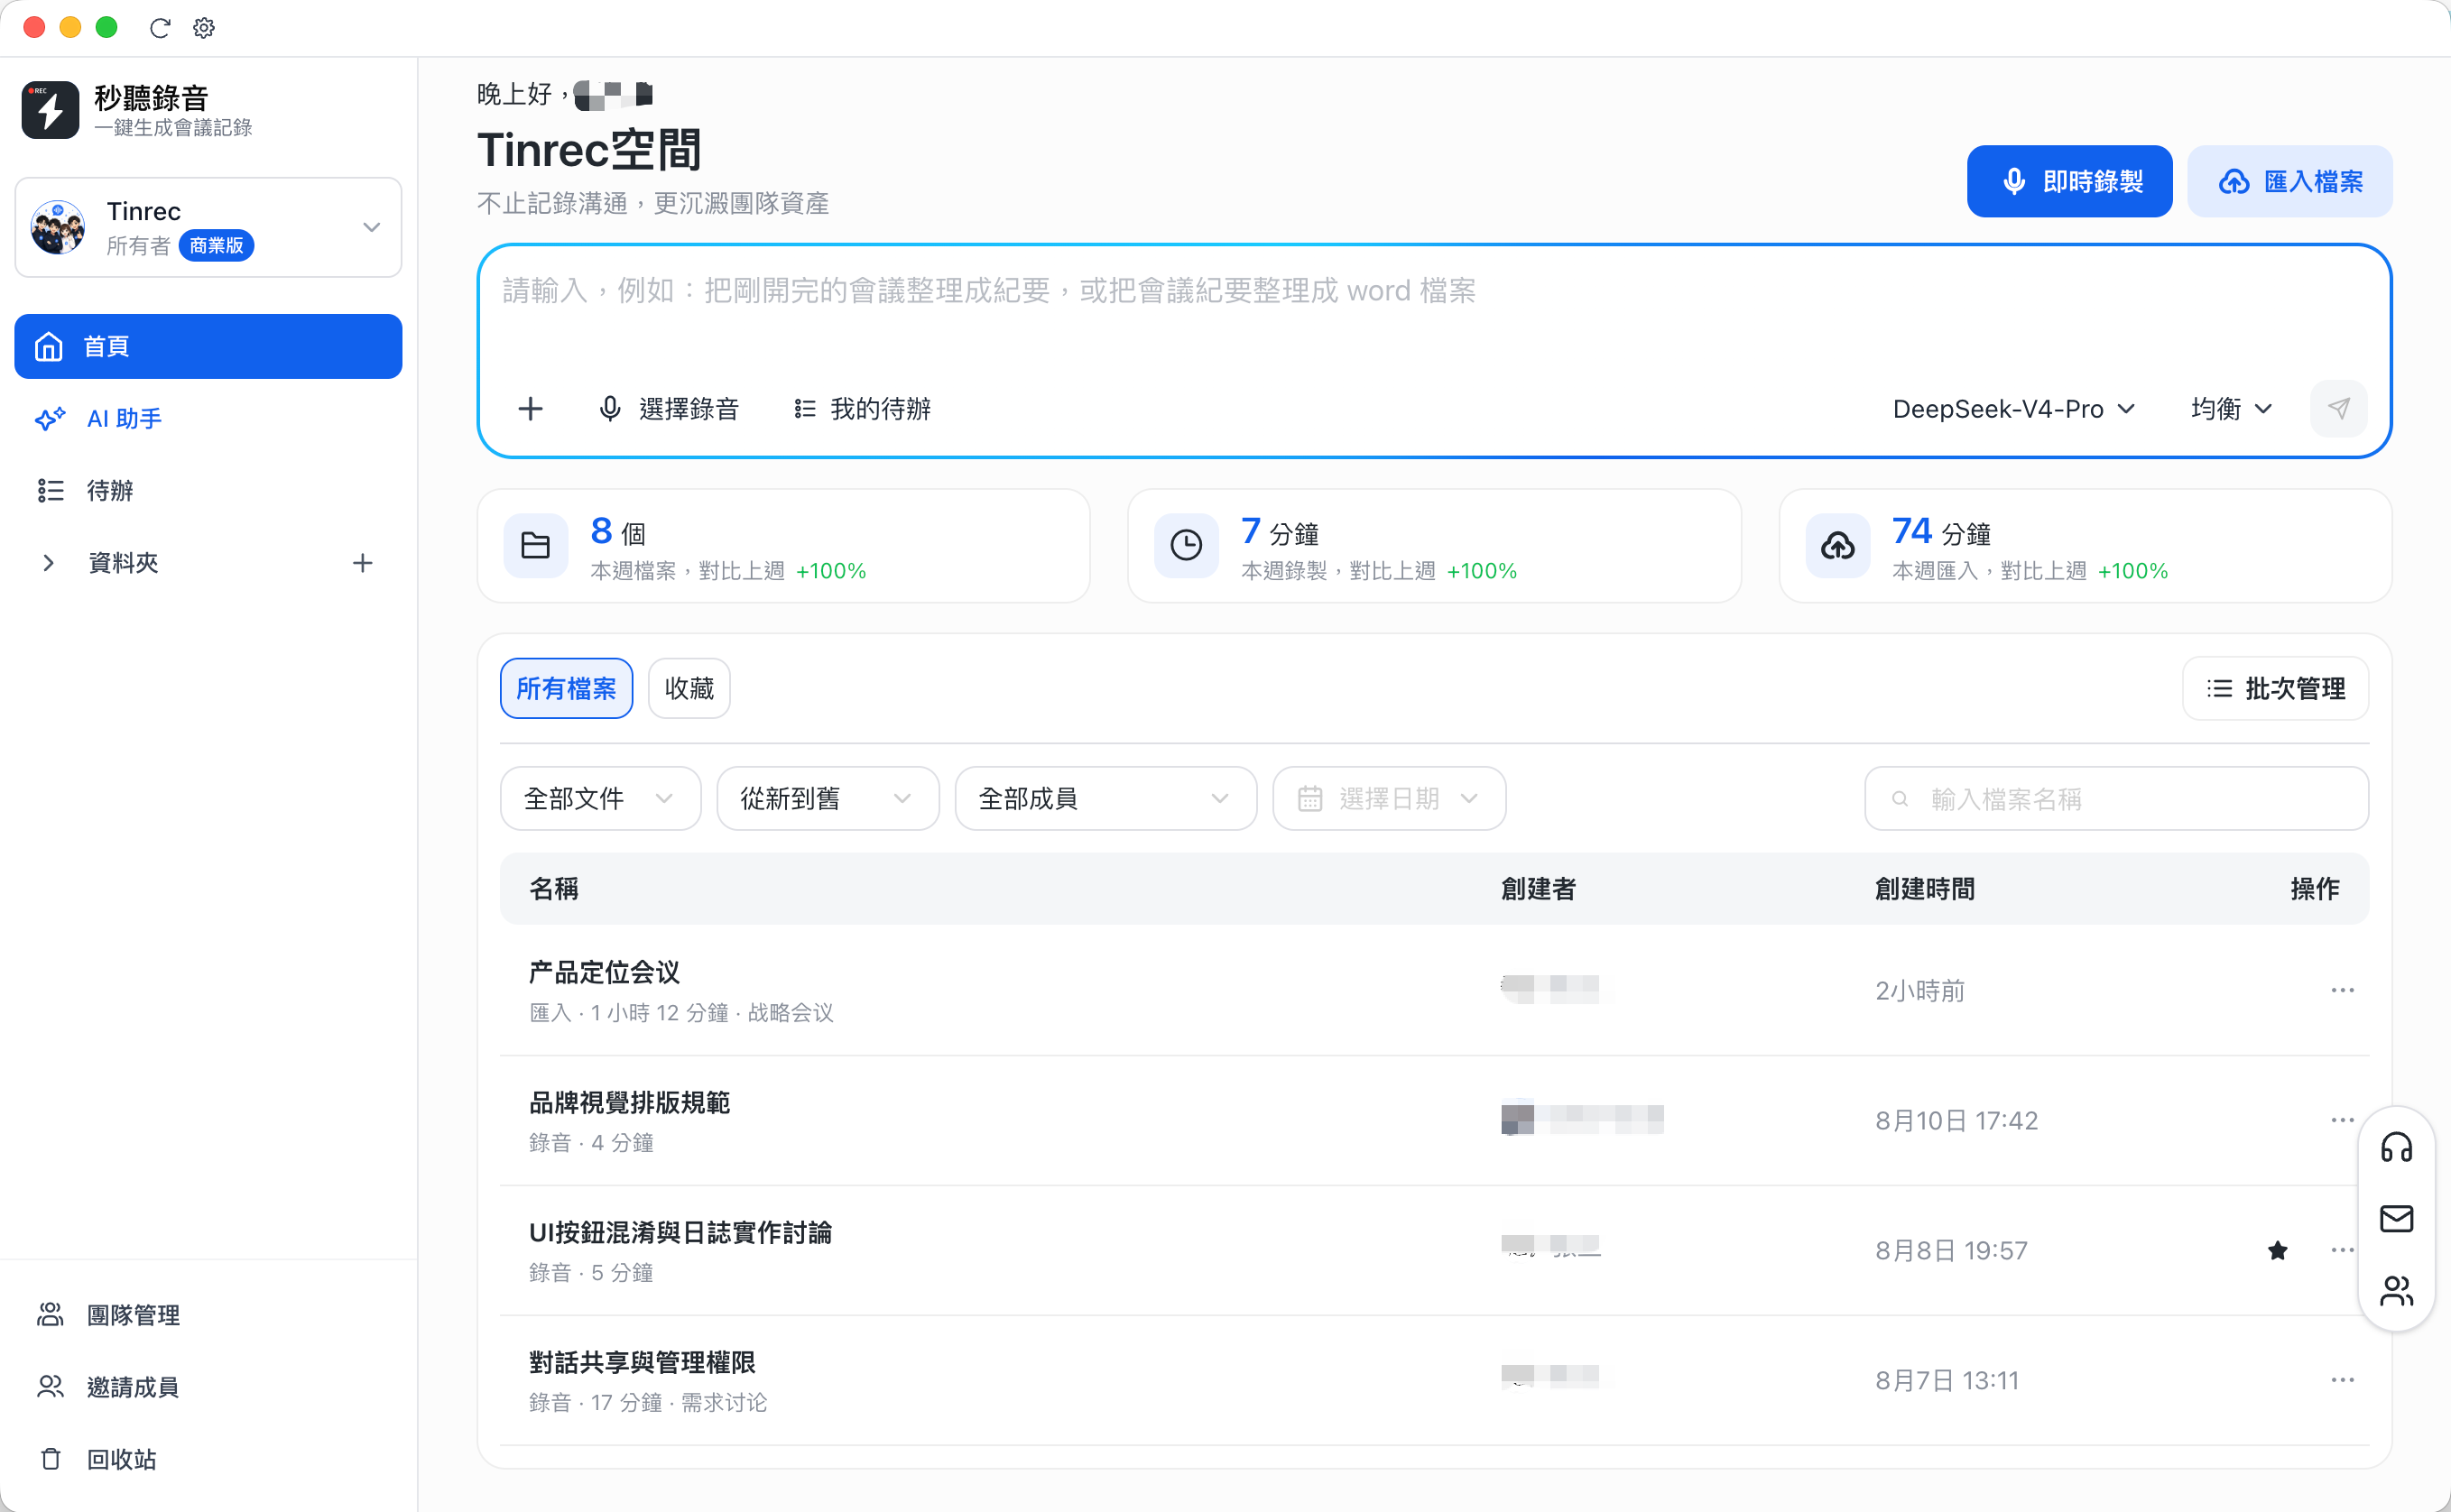This screenshot has width=2451, height=1512.
Task: Open 團隊管理 in the sidebar
Action: (x=208, y=1314)
